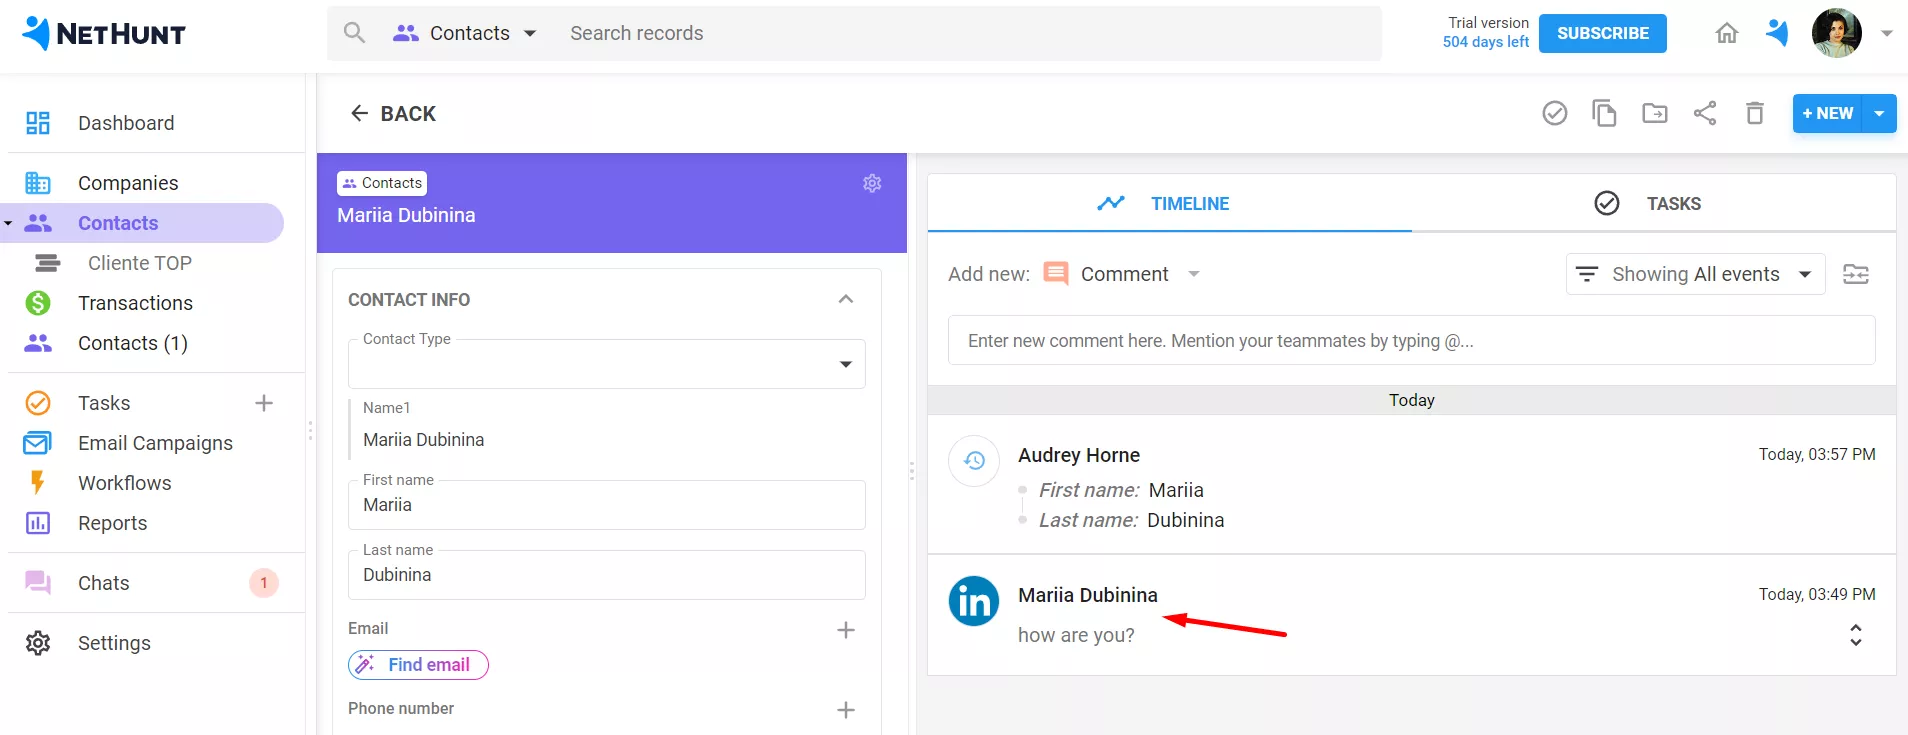Click the Audrey Horne name in timeline
Viewport: 1908px width, 735px height.
pos(1079,455)
